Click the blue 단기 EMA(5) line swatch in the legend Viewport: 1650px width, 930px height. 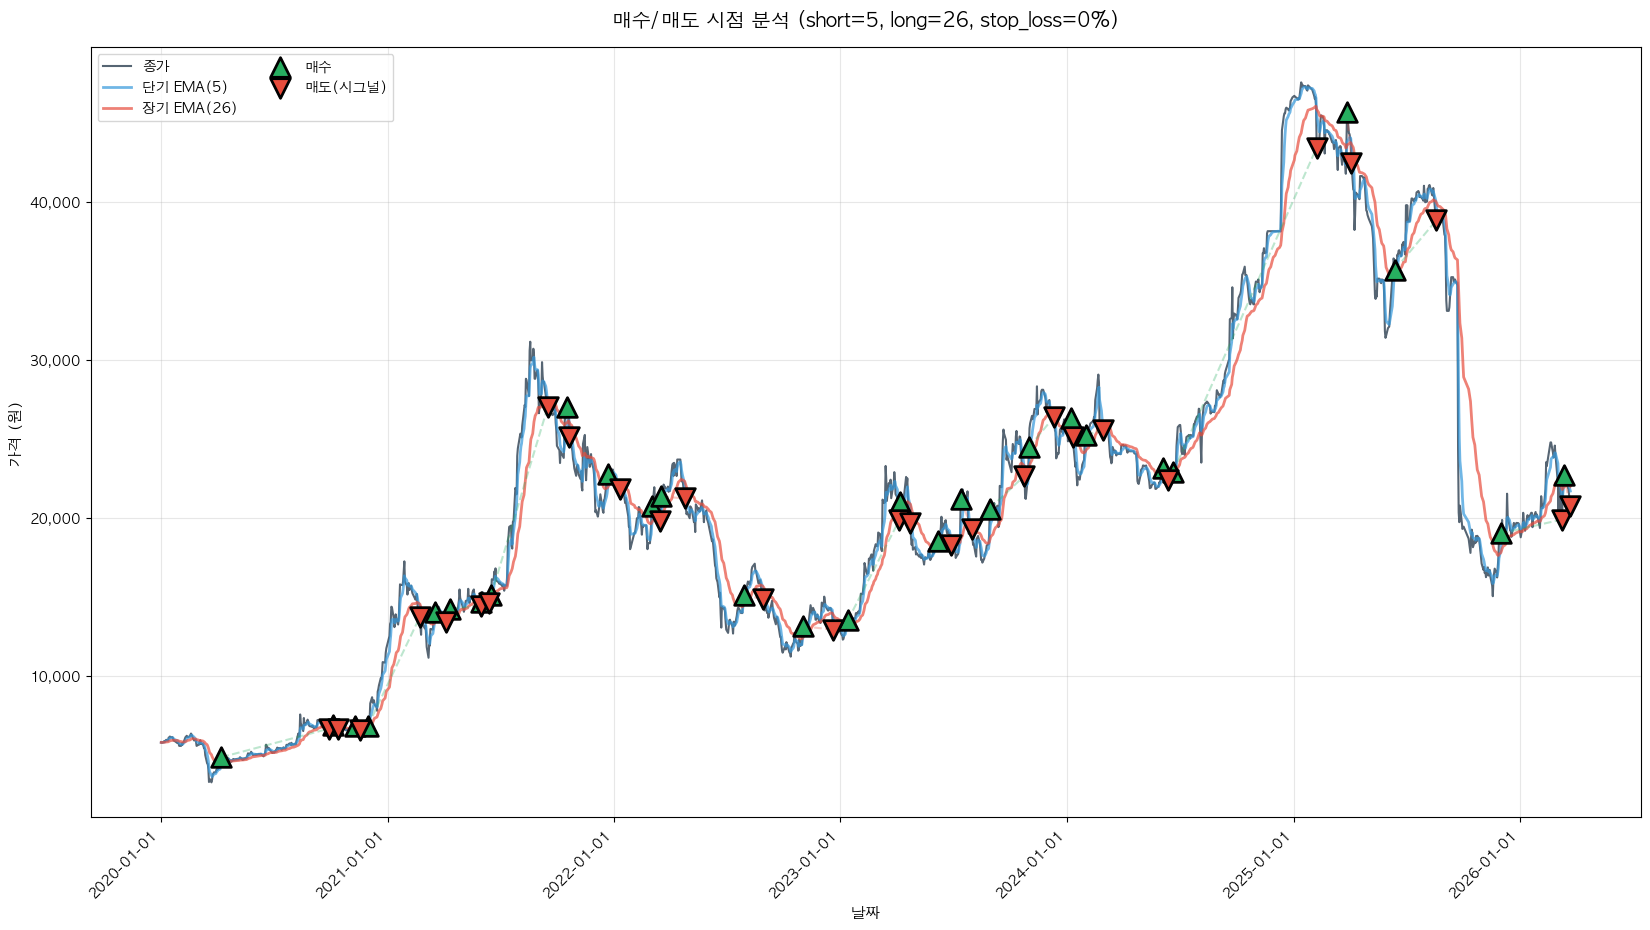tap(117, 87)
